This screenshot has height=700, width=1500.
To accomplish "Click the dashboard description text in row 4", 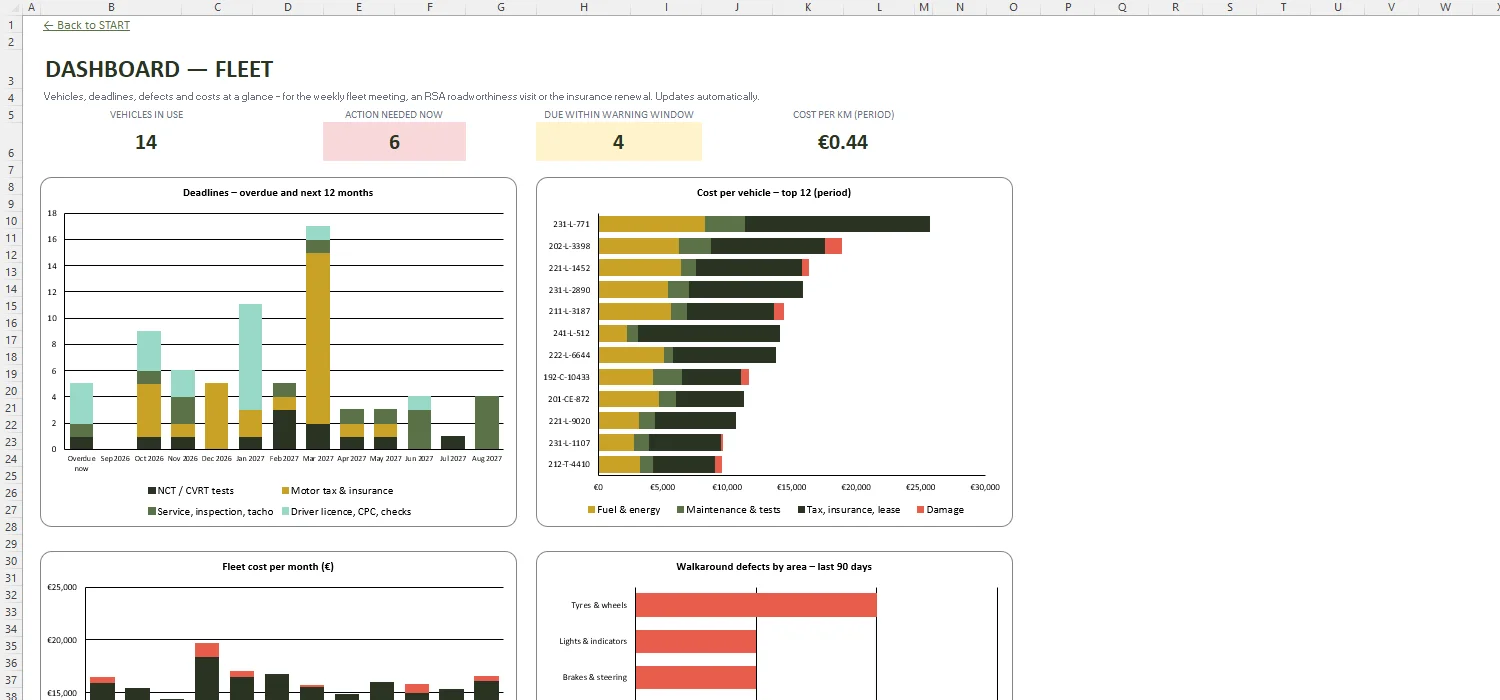I will 401,97.
